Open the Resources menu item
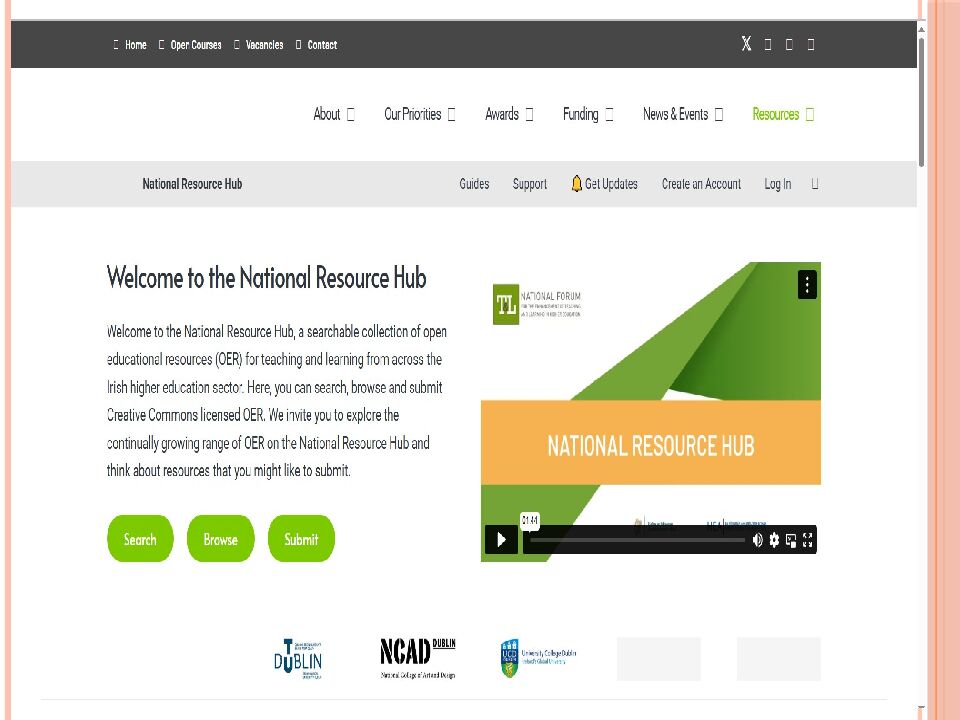This screenshot has width=960, height=720. (783, 114)
